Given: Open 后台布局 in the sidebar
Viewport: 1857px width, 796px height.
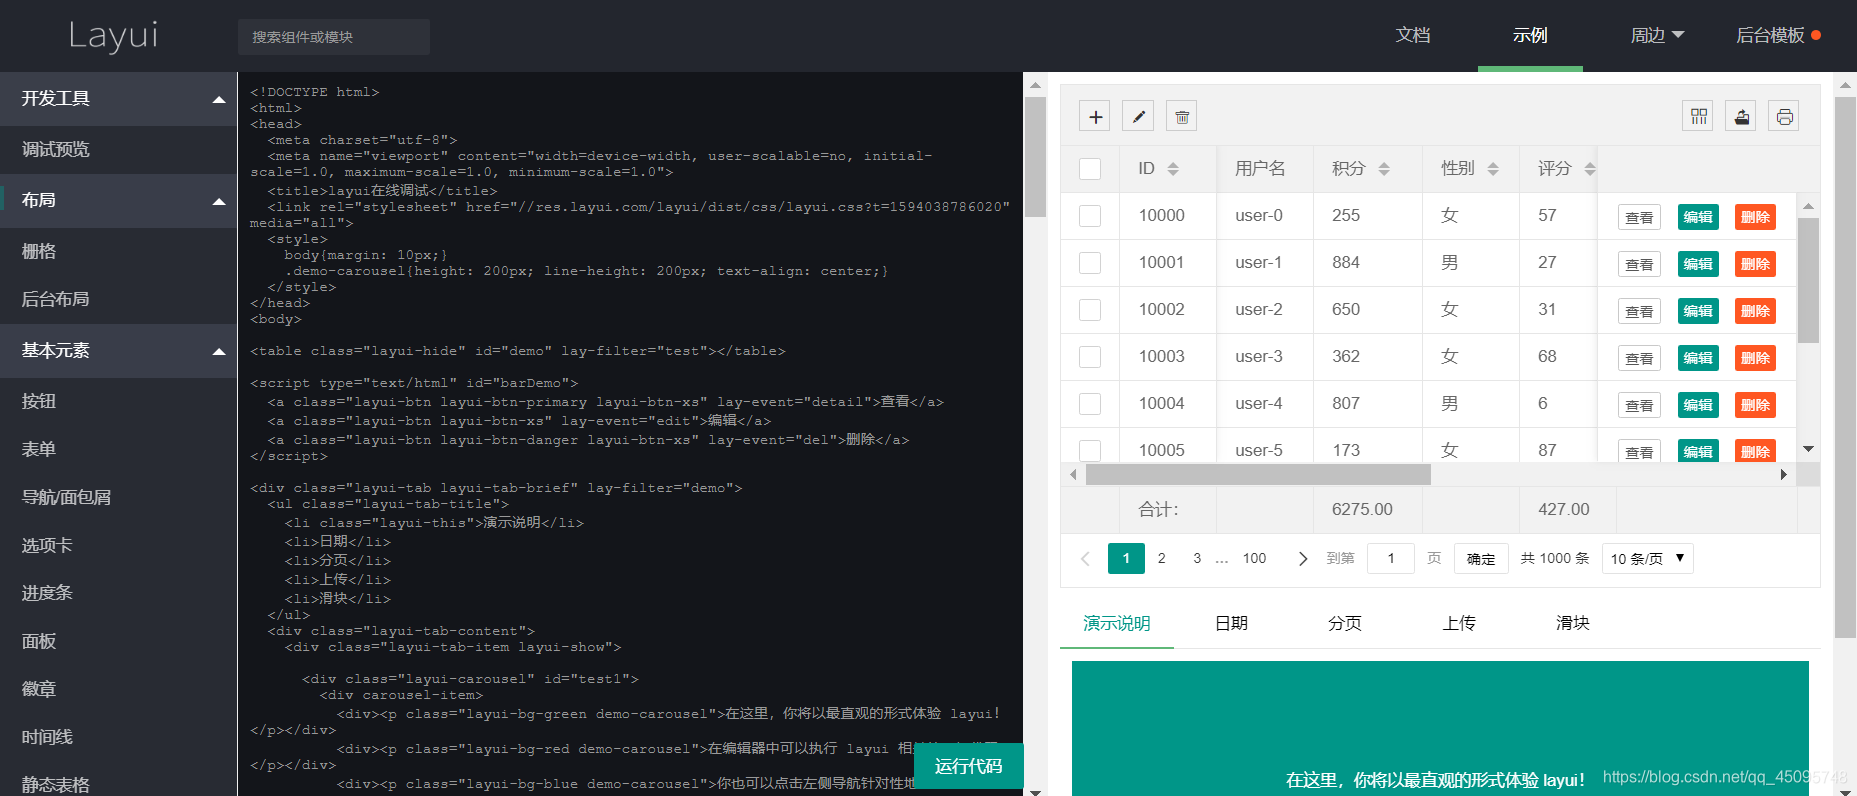Looking at the screenshot, I should click(x=118, y=300).
